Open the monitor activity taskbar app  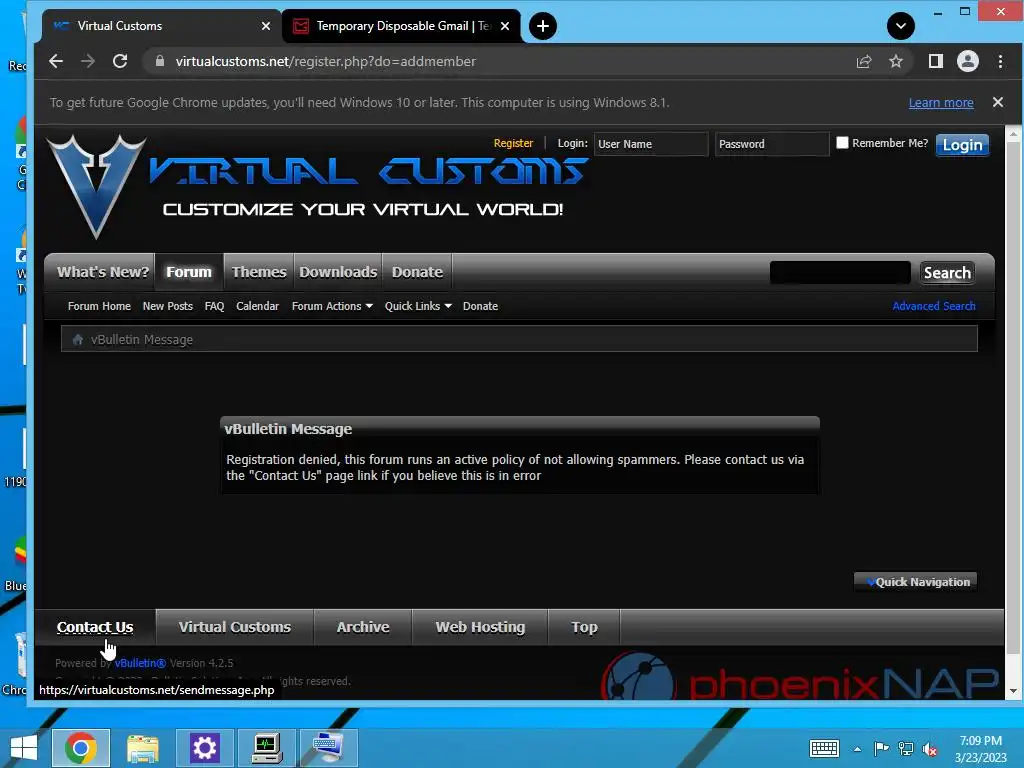tap(266, 748)
